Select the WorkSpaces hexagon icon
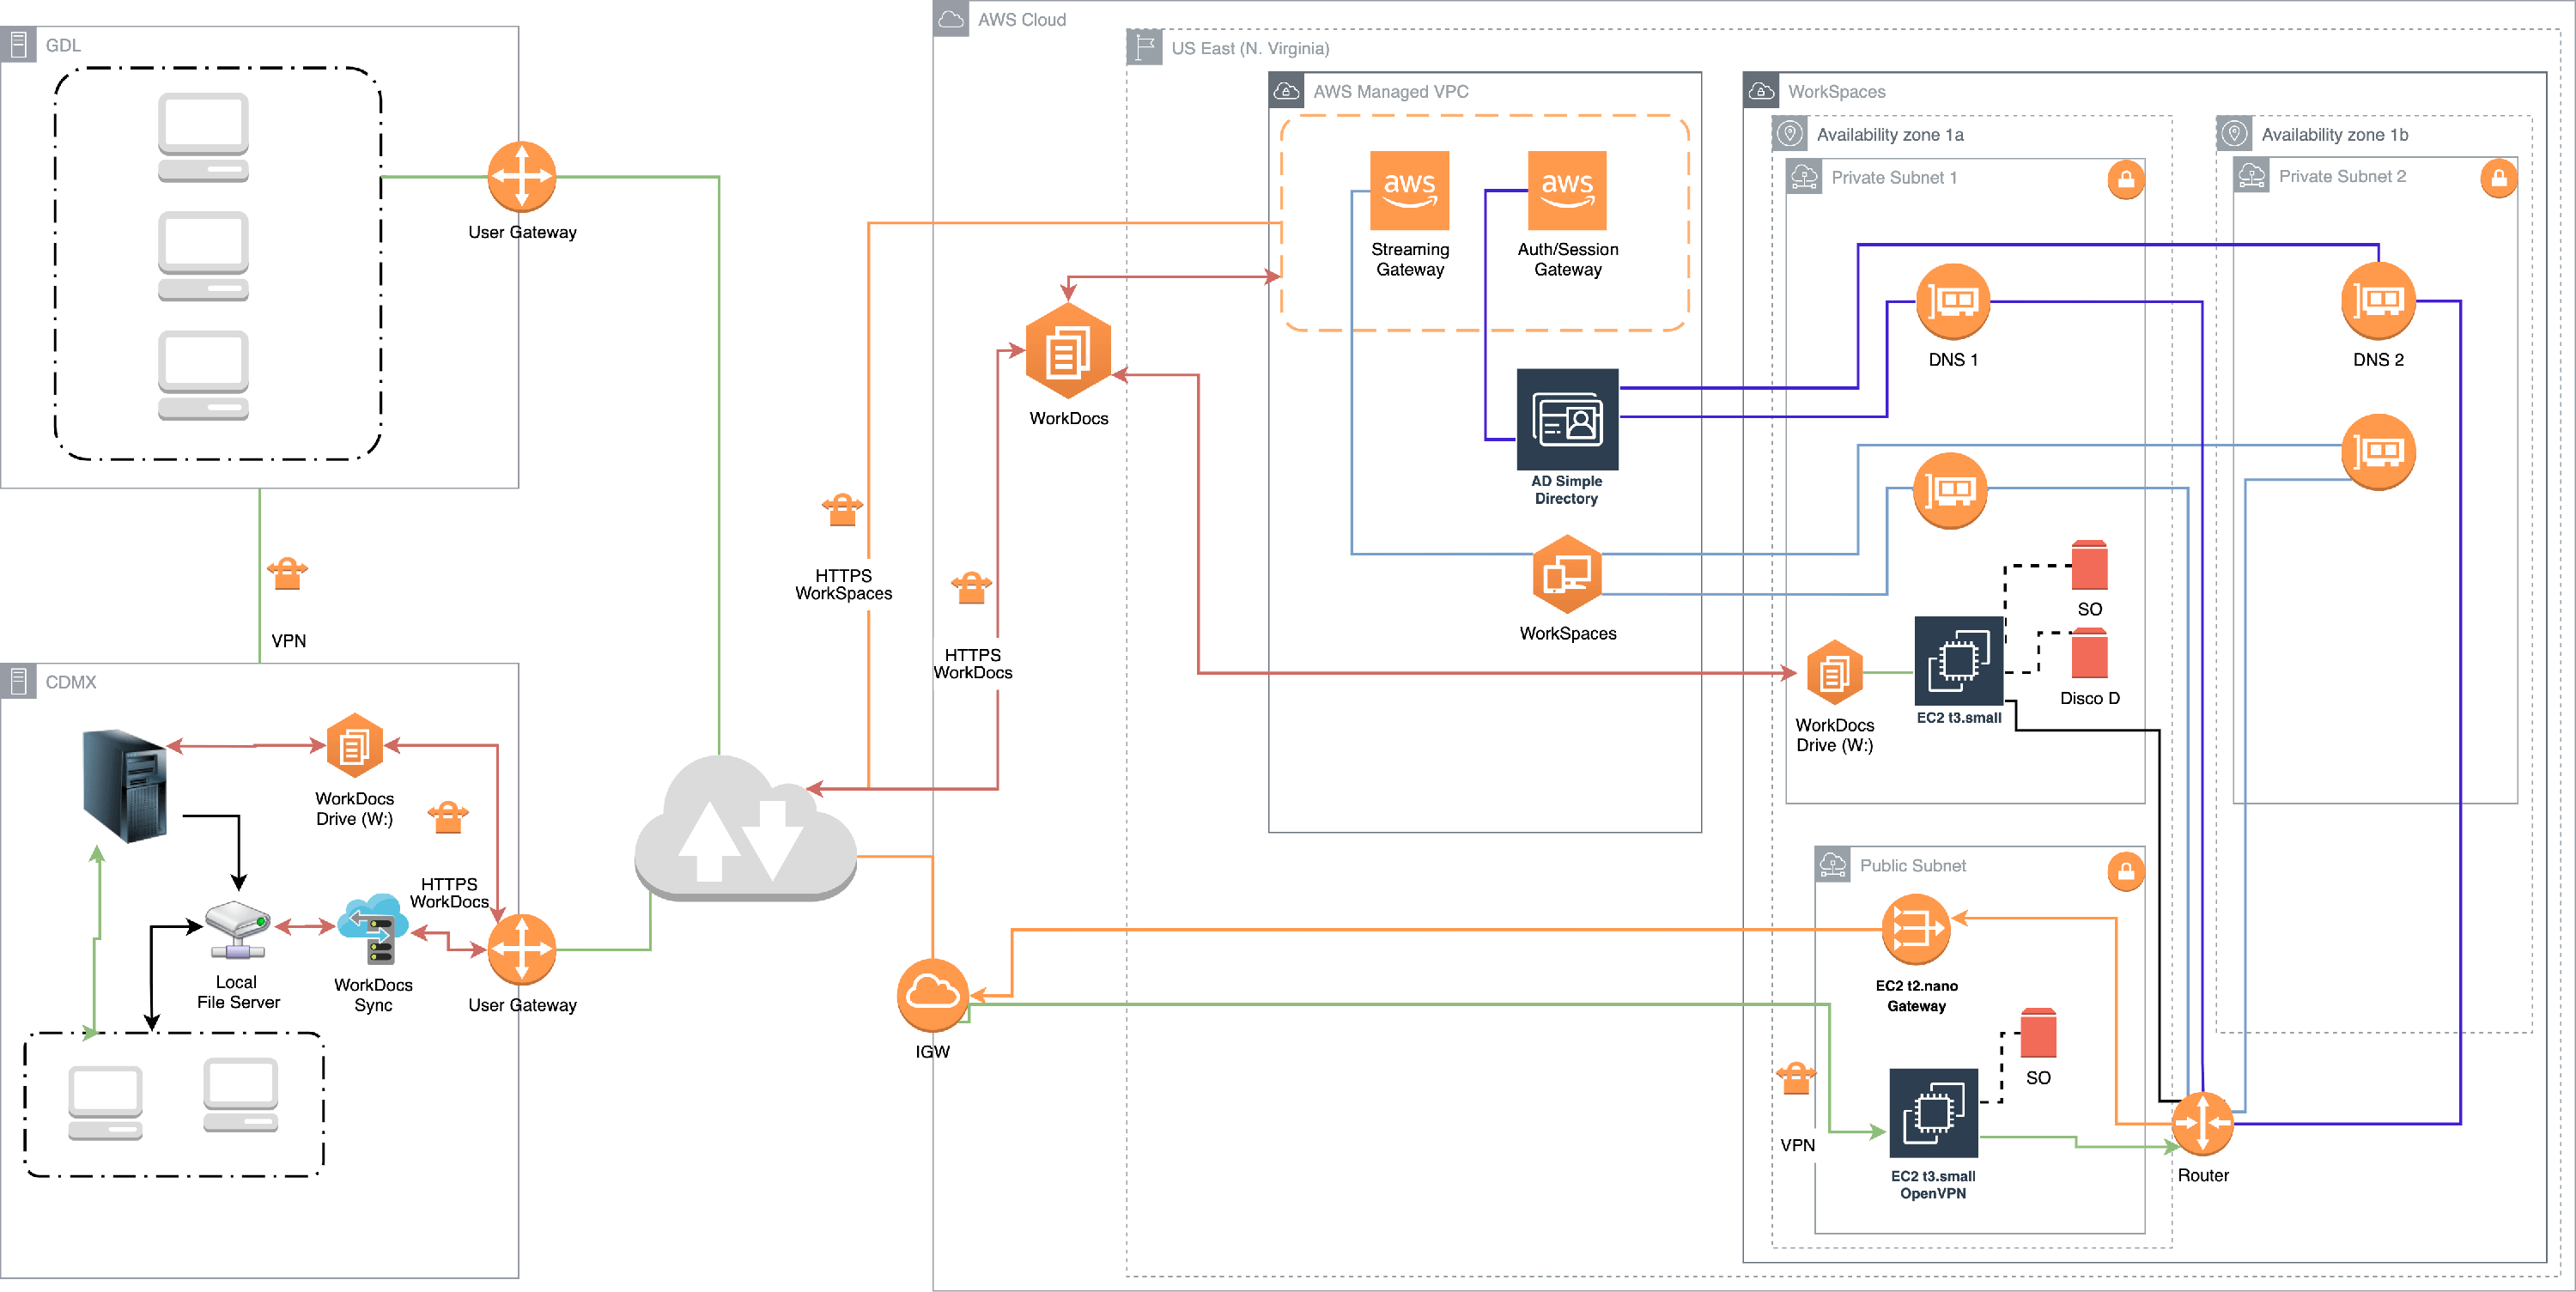2576x1292 pixels. [1567, 574]
